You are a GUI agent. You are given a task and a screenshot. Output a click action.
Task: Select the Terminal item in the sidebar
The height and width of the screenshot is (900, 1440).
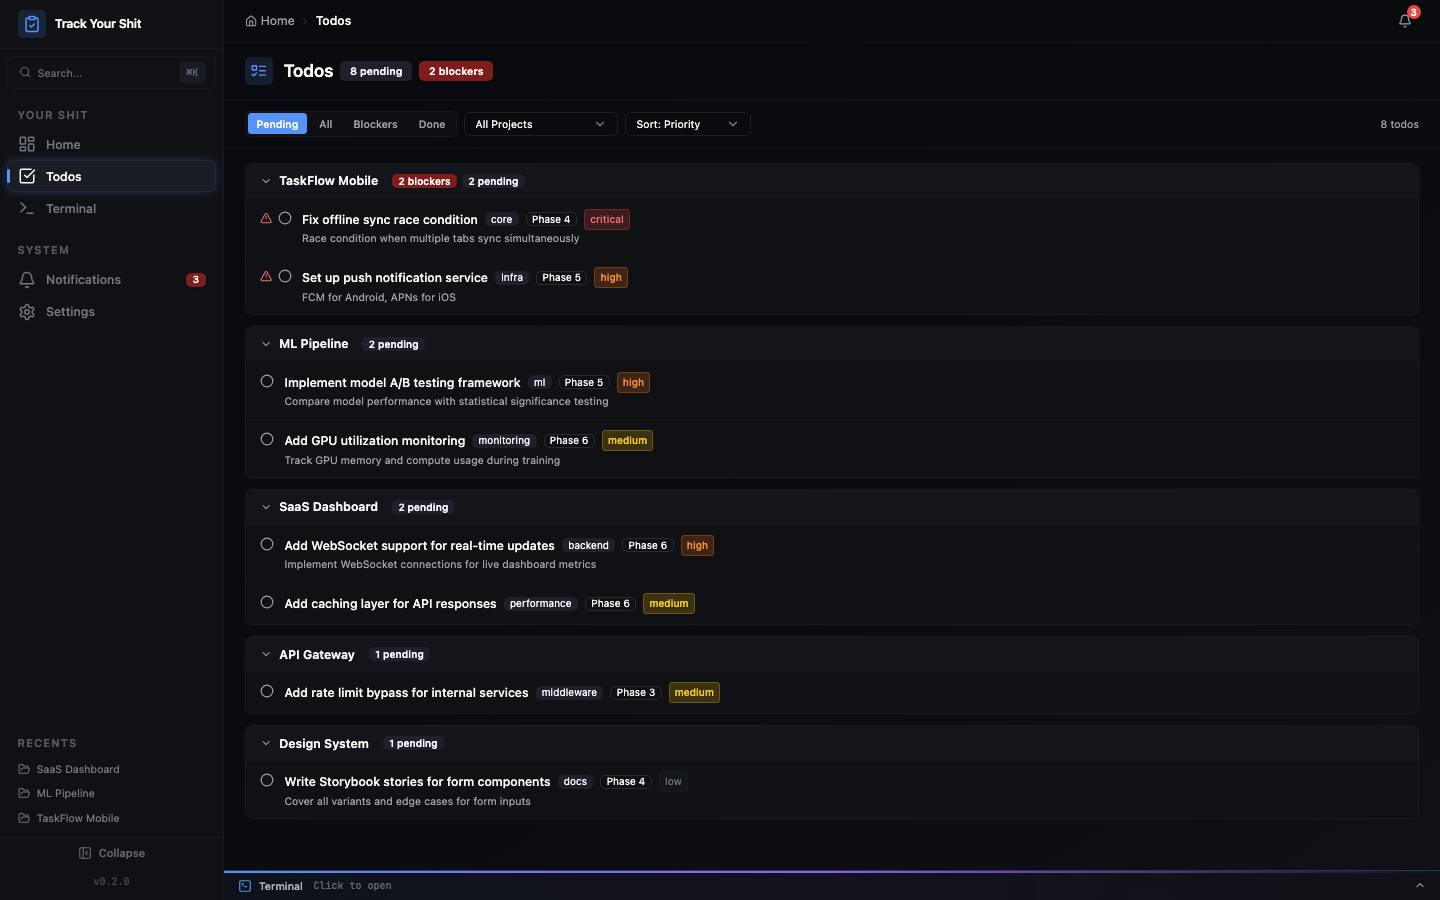tap(70, 208)
